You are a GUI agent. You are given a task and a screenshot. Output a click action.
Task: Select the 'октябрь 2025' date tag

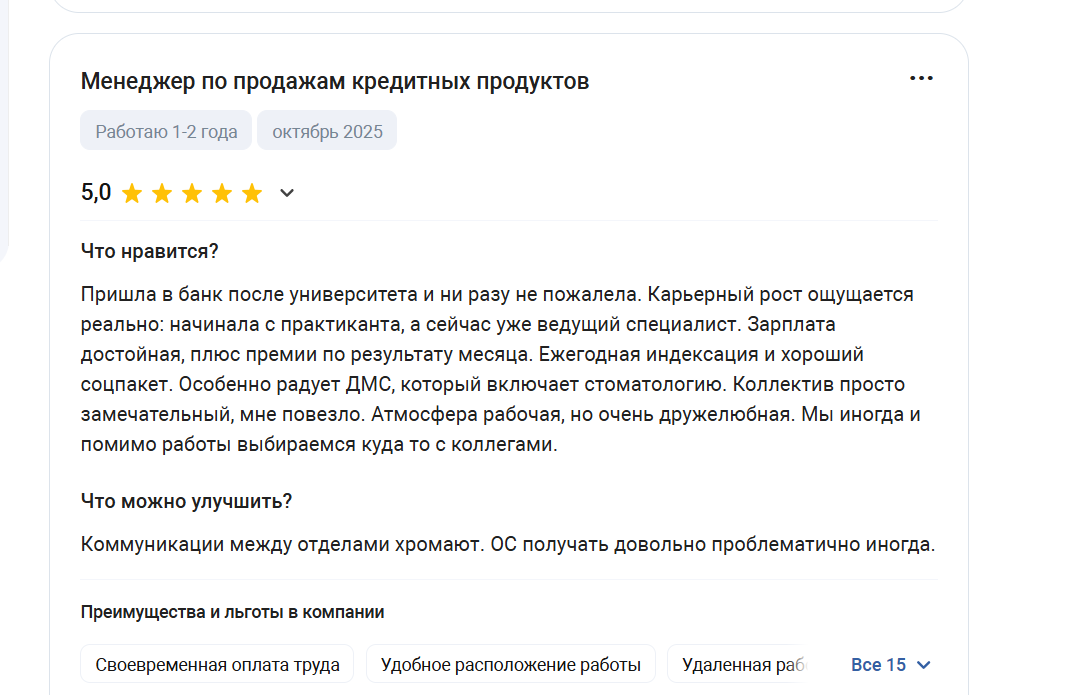click(x=327, y=131)
